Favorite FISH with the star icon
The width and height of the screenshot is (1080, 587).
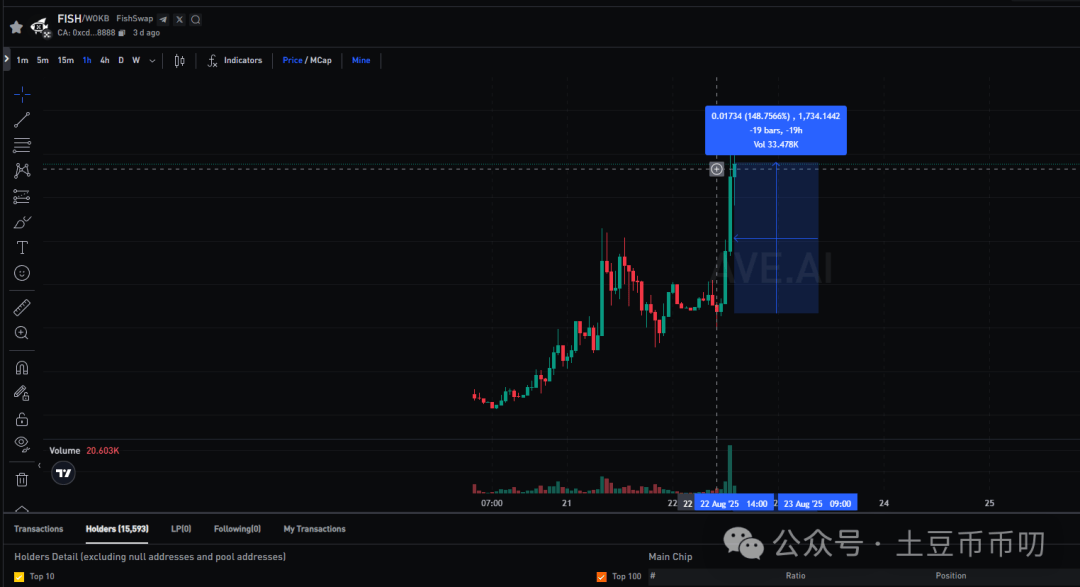(16, 27)
